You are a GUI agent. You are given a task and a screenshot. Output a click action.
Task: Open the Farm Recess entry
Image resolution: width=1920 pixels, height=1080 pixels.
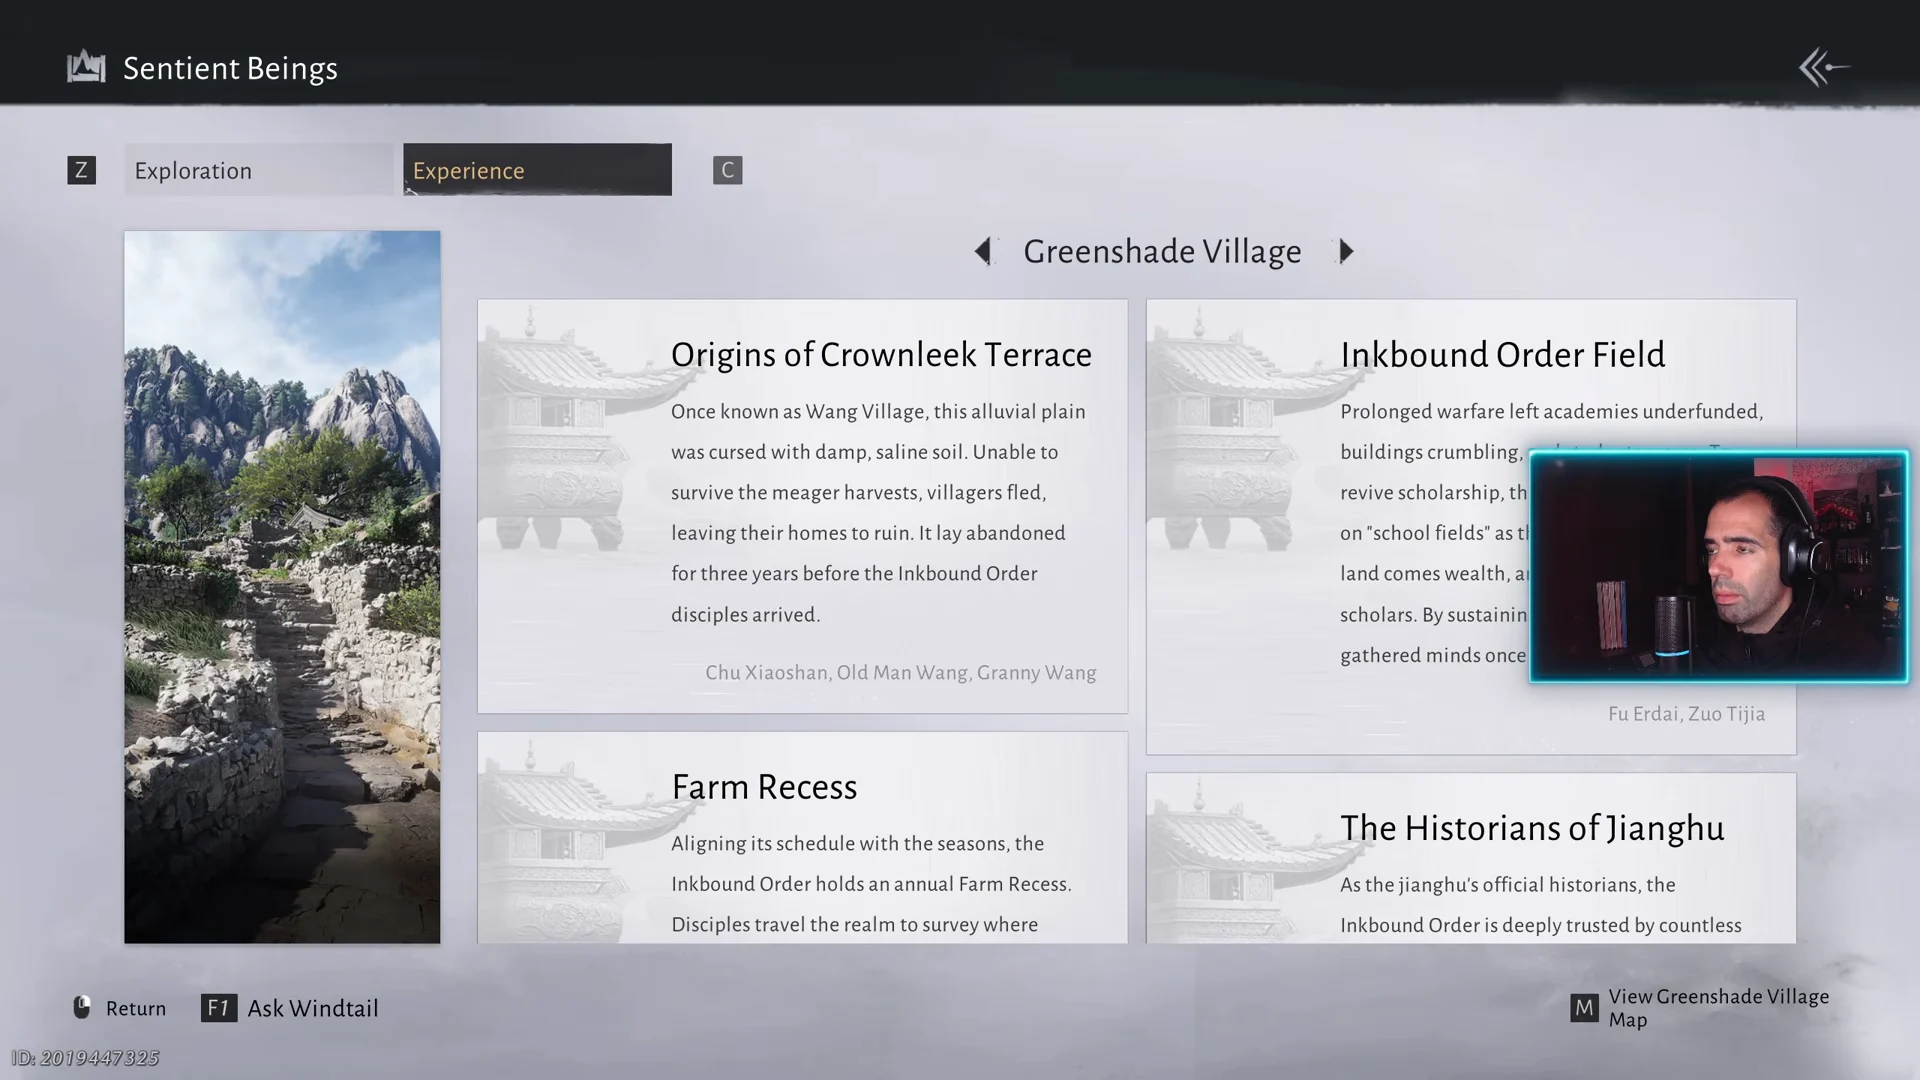tap(802, 838)
